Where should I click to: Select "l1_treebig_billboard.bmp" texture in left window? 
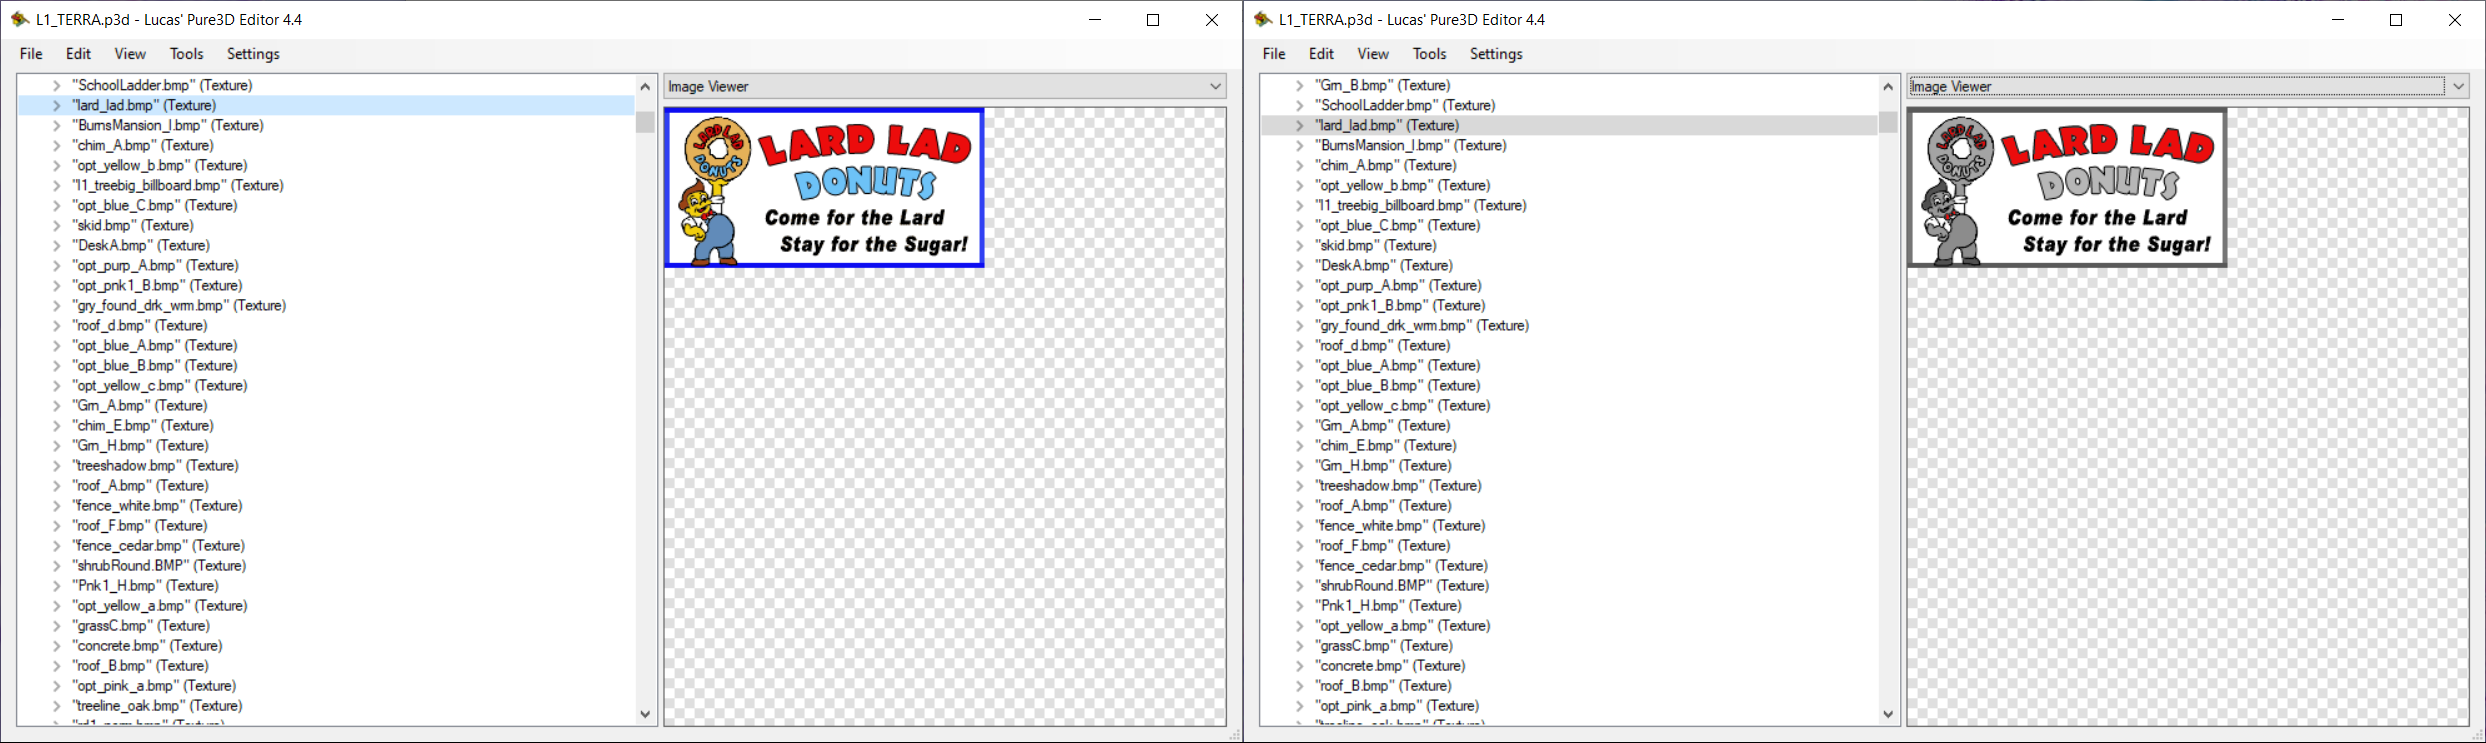pyautogui.click(x=178, y=185)
